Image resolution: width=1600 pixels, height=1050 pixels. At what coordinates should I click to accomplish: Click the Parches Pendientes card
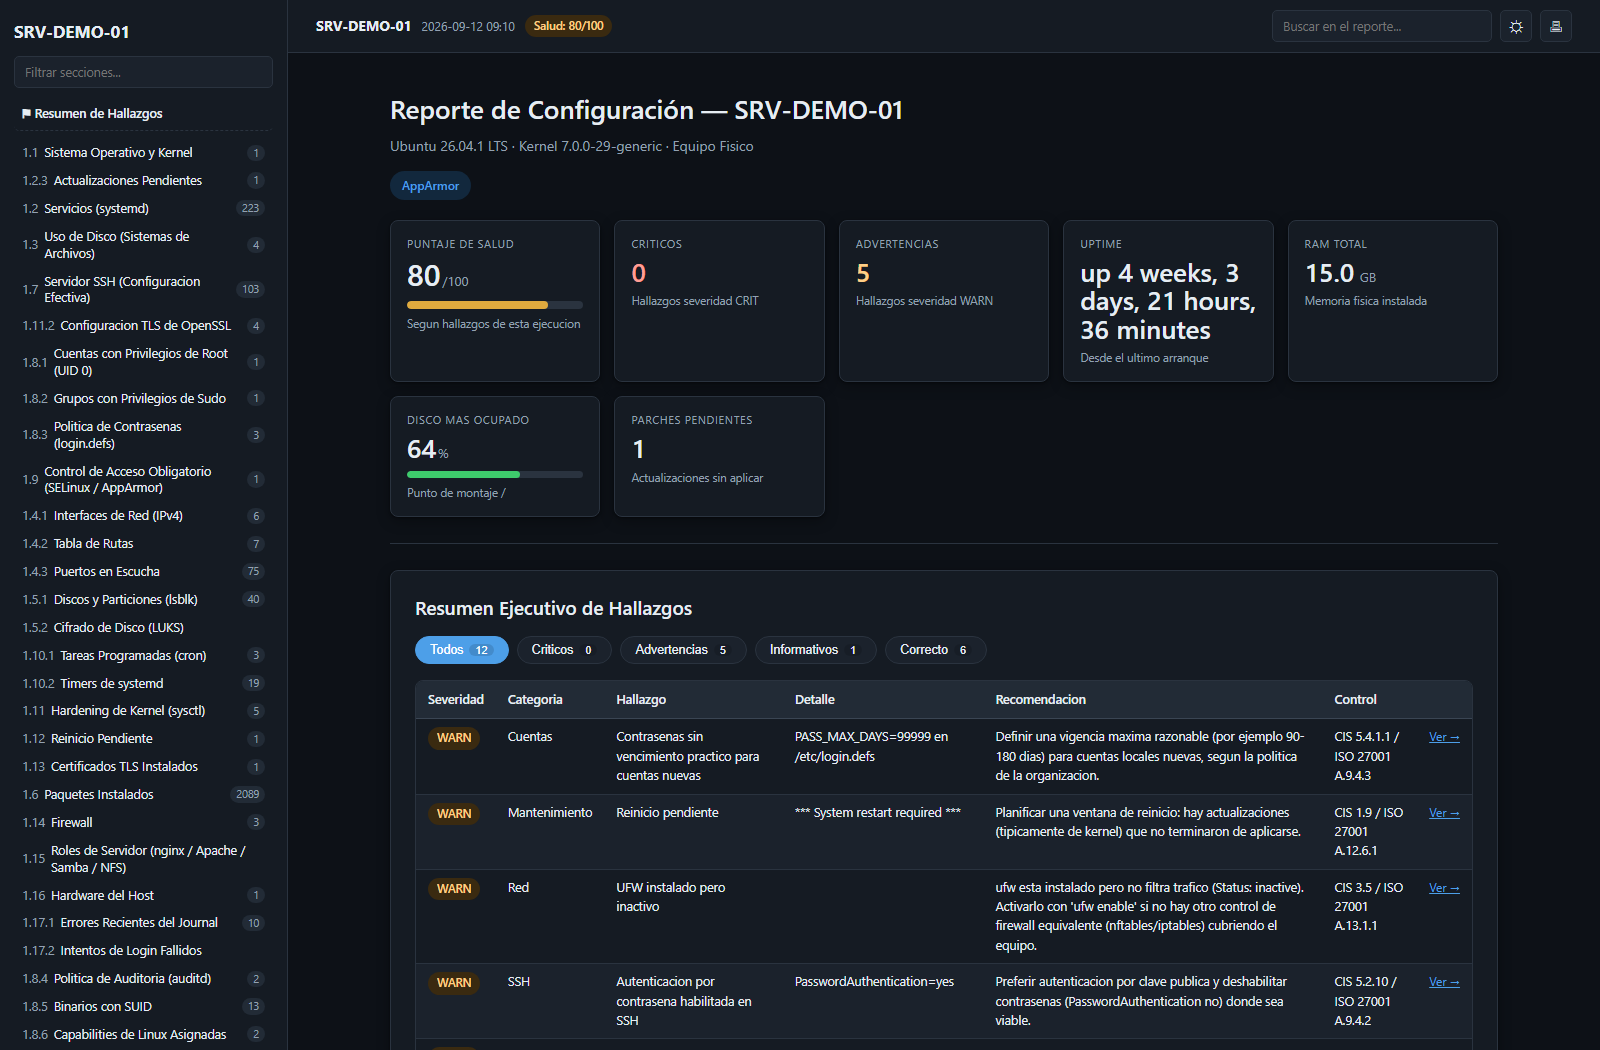pos(719,457)
